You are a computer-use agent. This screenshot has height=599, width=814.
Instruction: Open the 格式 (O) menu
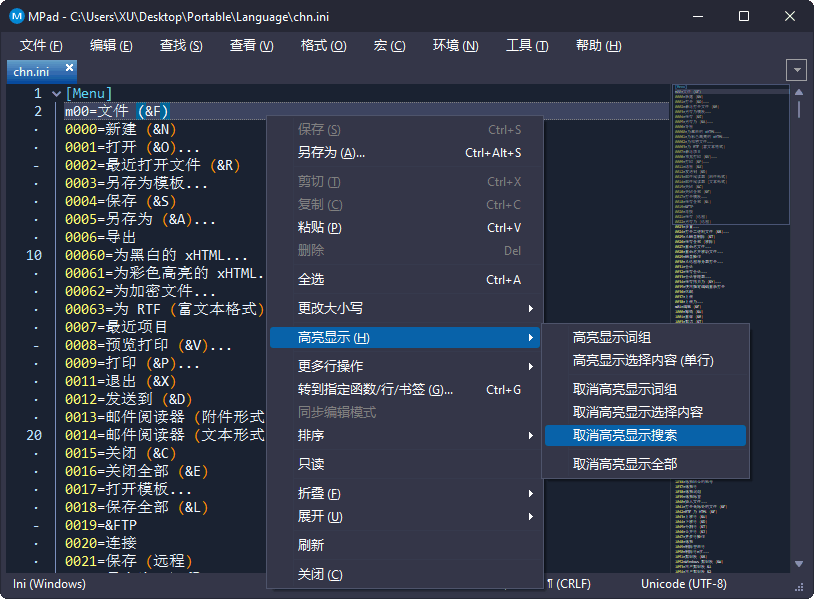323,46
